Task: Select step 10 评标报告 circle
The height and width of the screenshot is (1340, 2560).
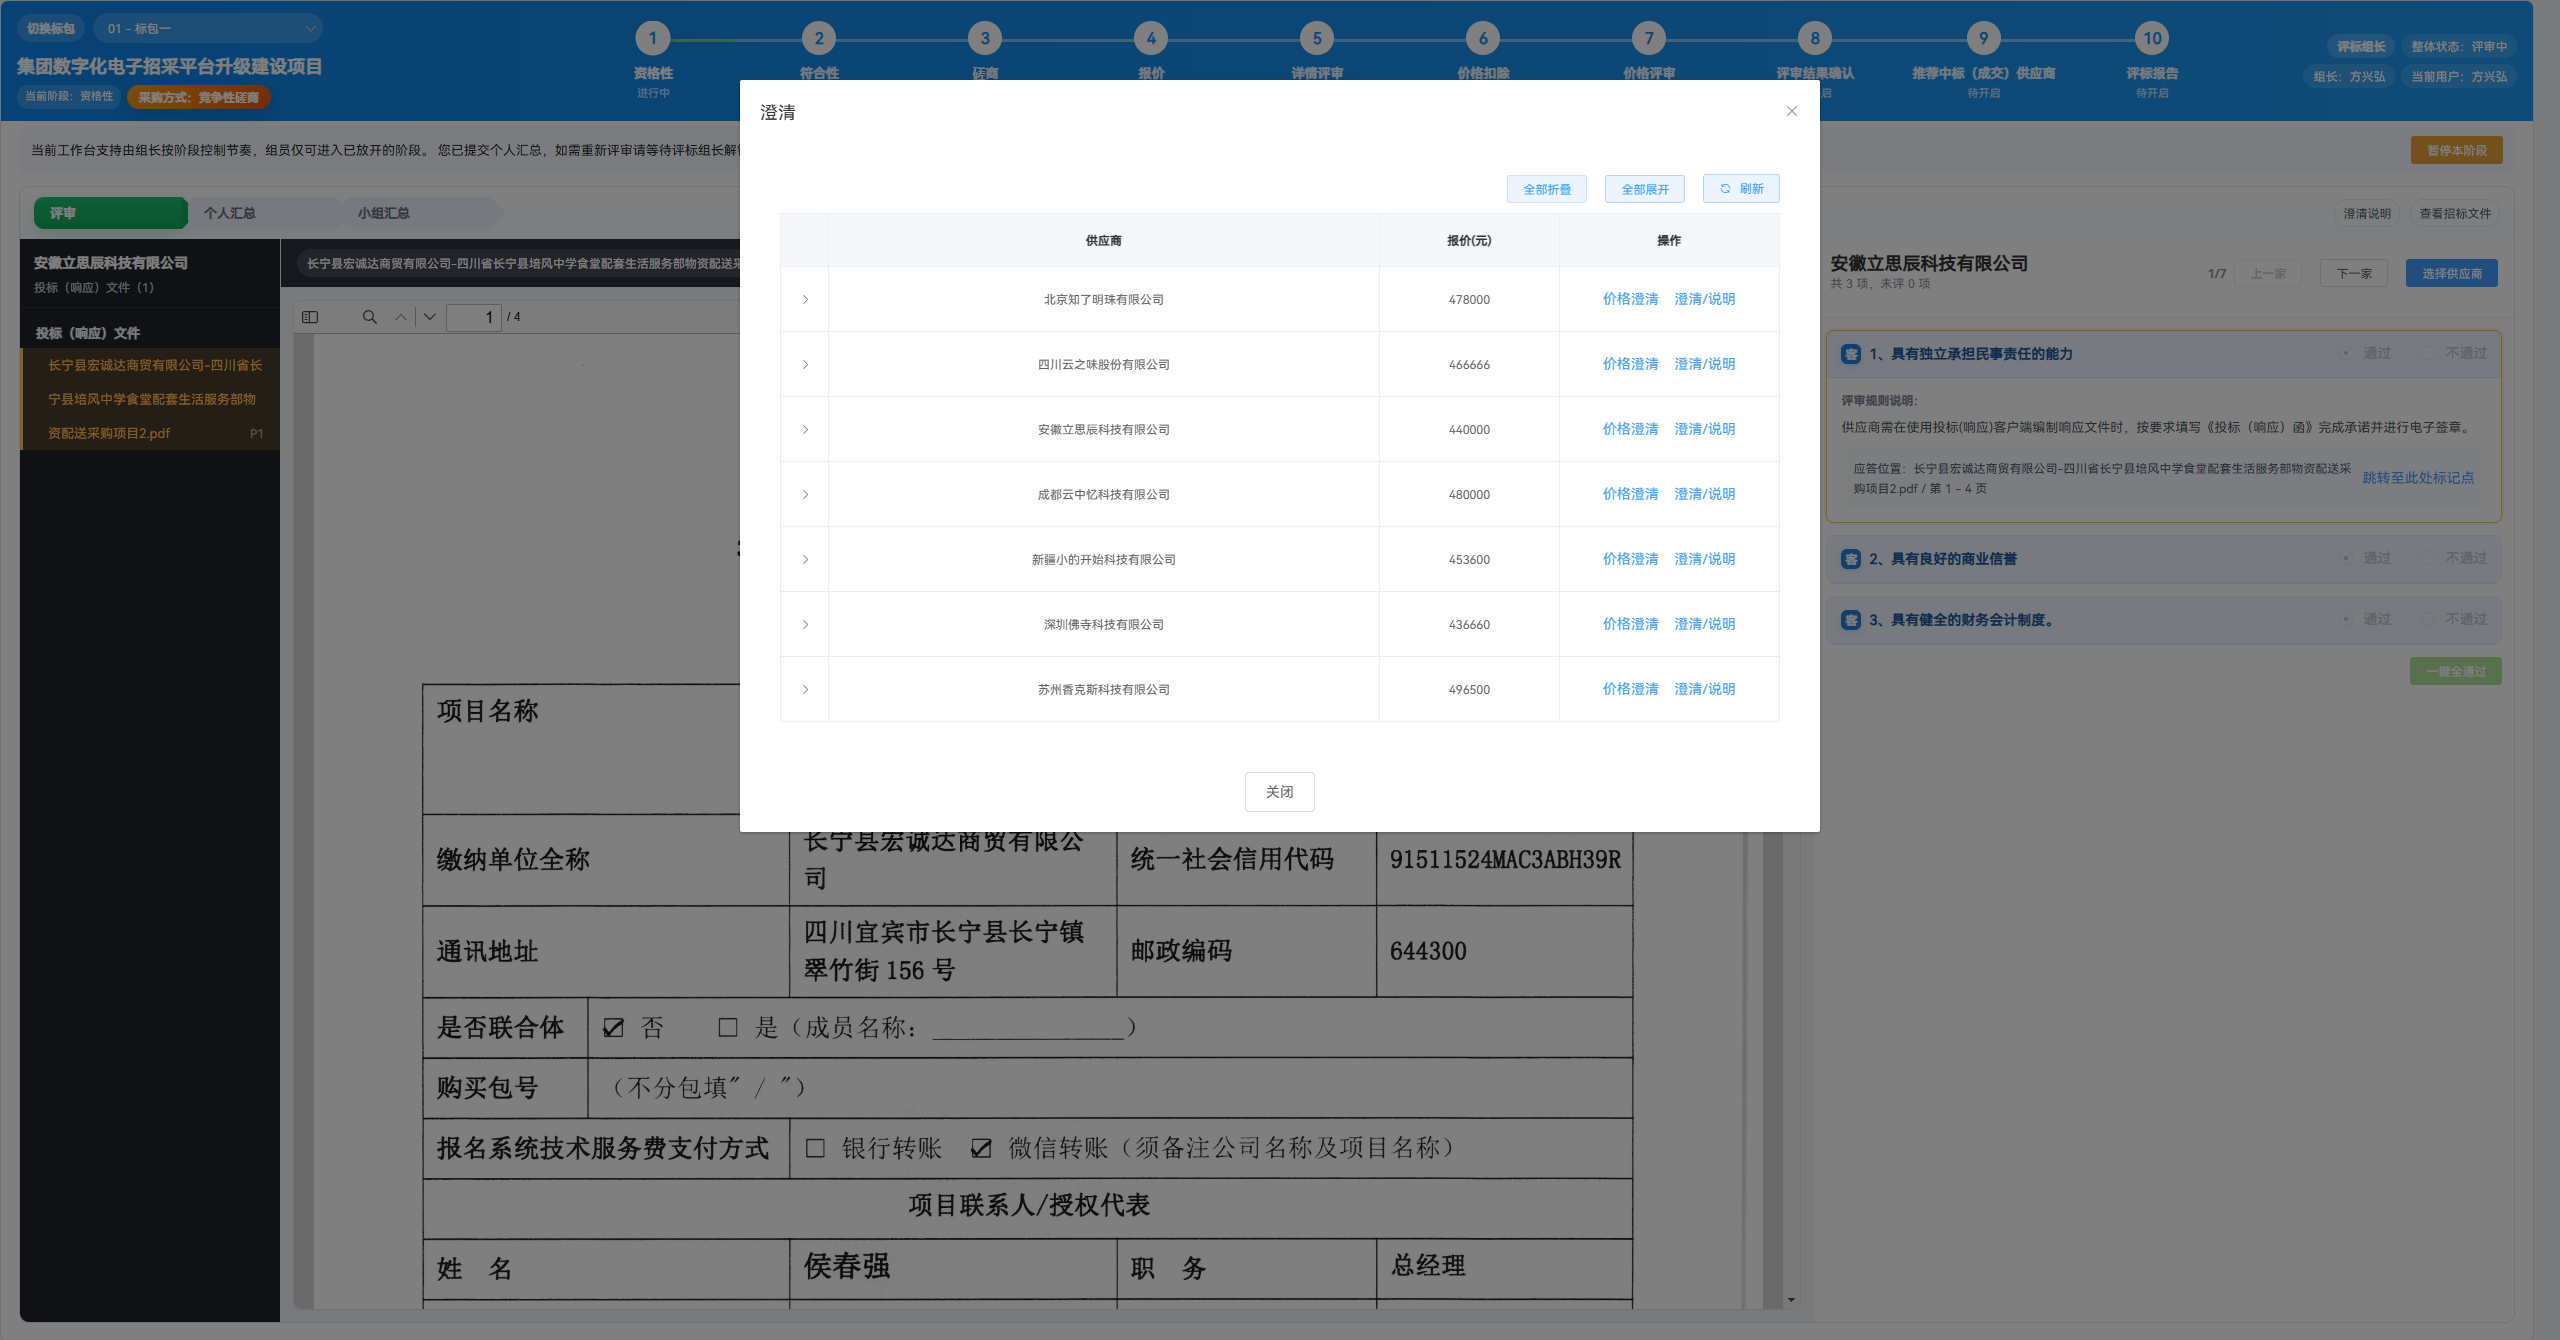Action: 2152,39
